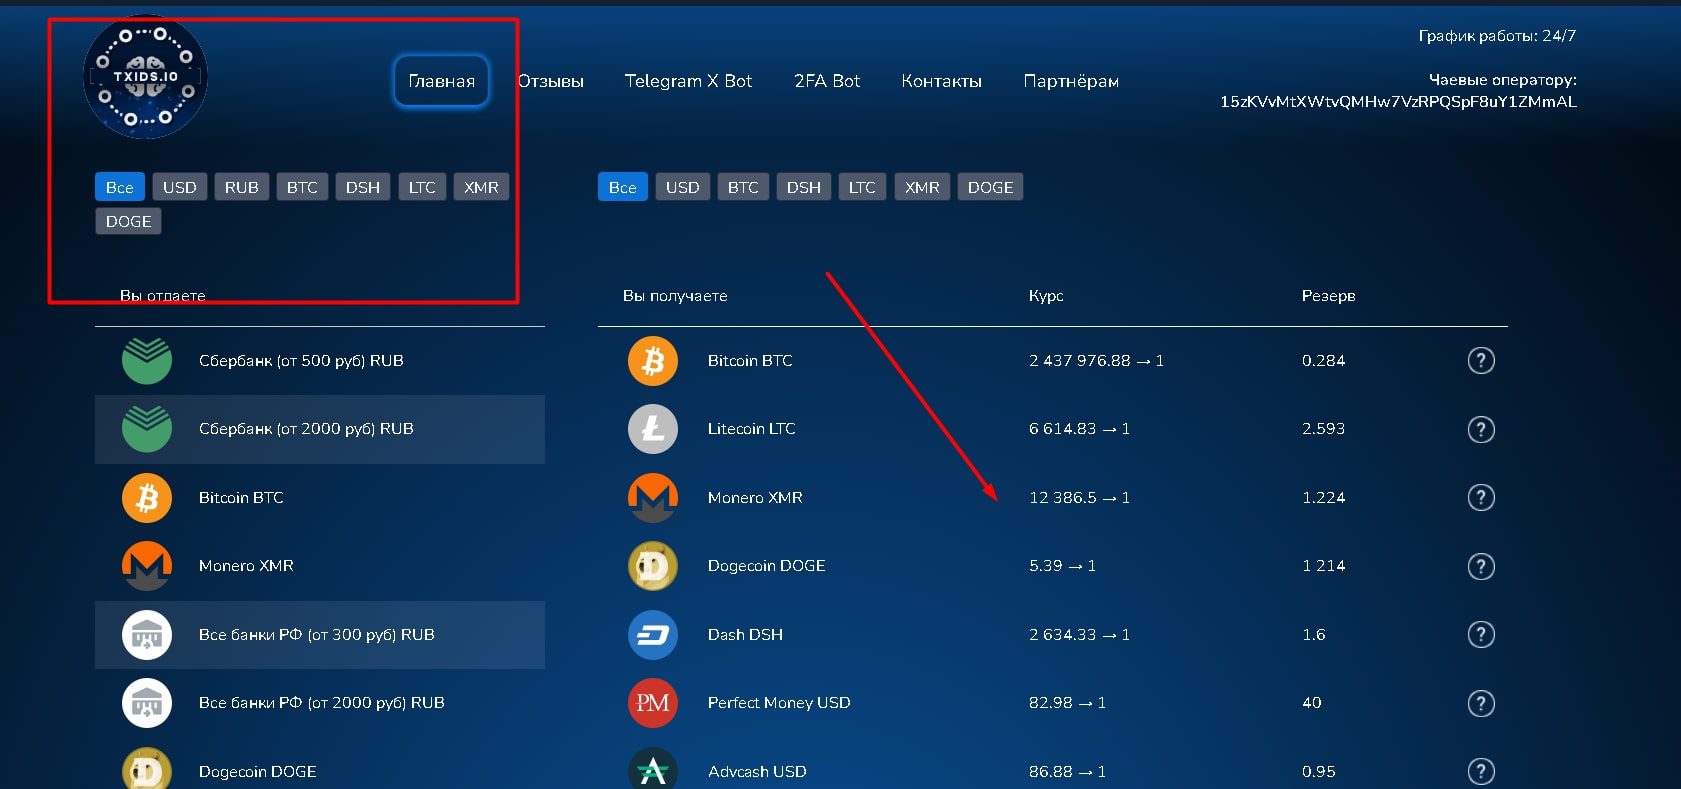Image resolution: width=1681 pixels, height=789 pixels.
Task: Open help icon for the Monero XMR row
Action: [1481, 498]
